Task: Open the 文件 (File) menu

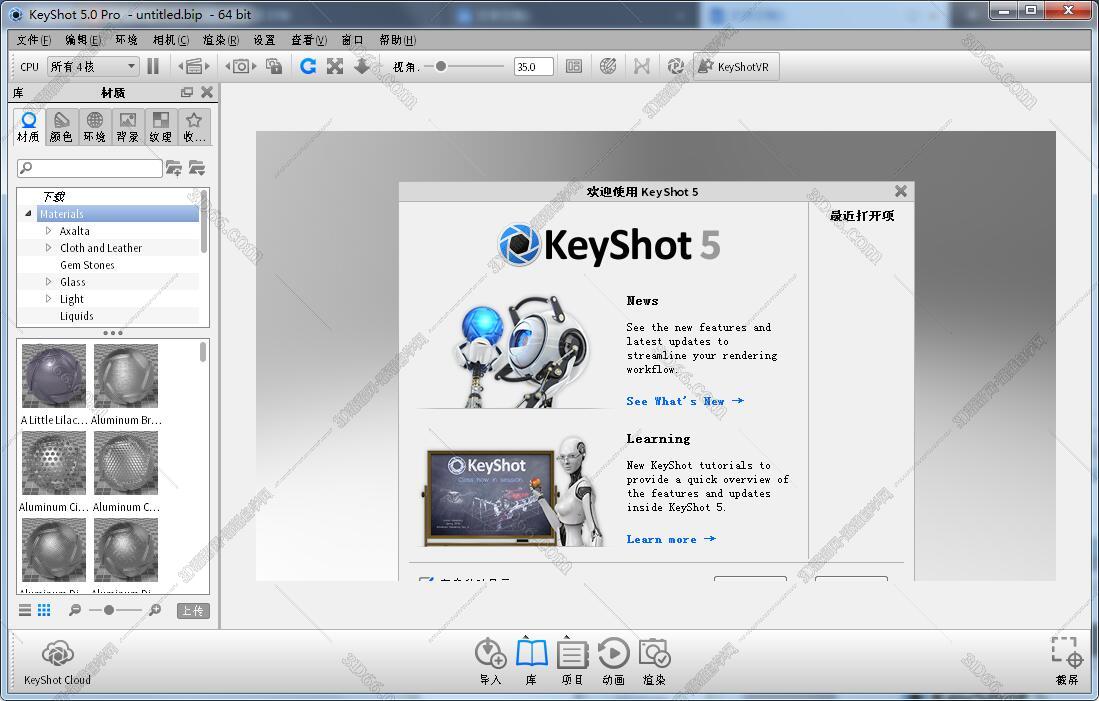Action: (x=34, y=40)
